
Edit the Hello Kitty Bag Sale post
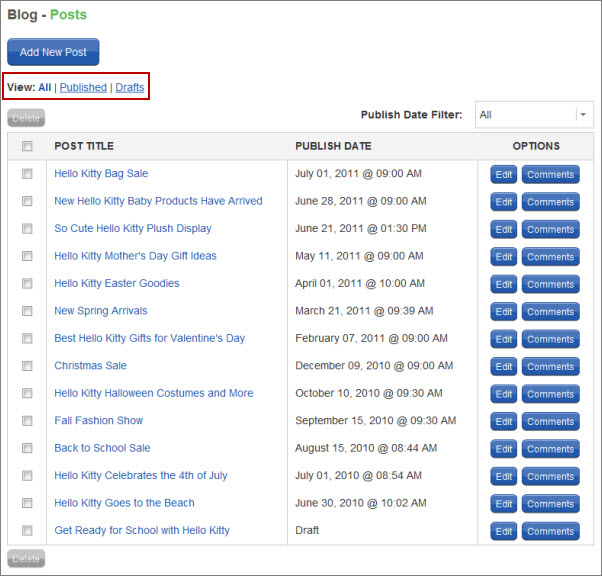click(504, 175)
